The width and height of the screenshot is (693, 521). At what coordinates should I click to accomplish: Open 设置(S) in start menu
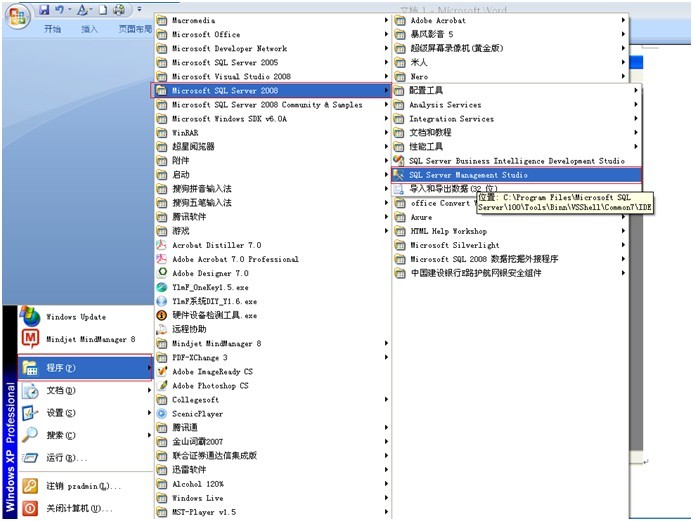85,413
